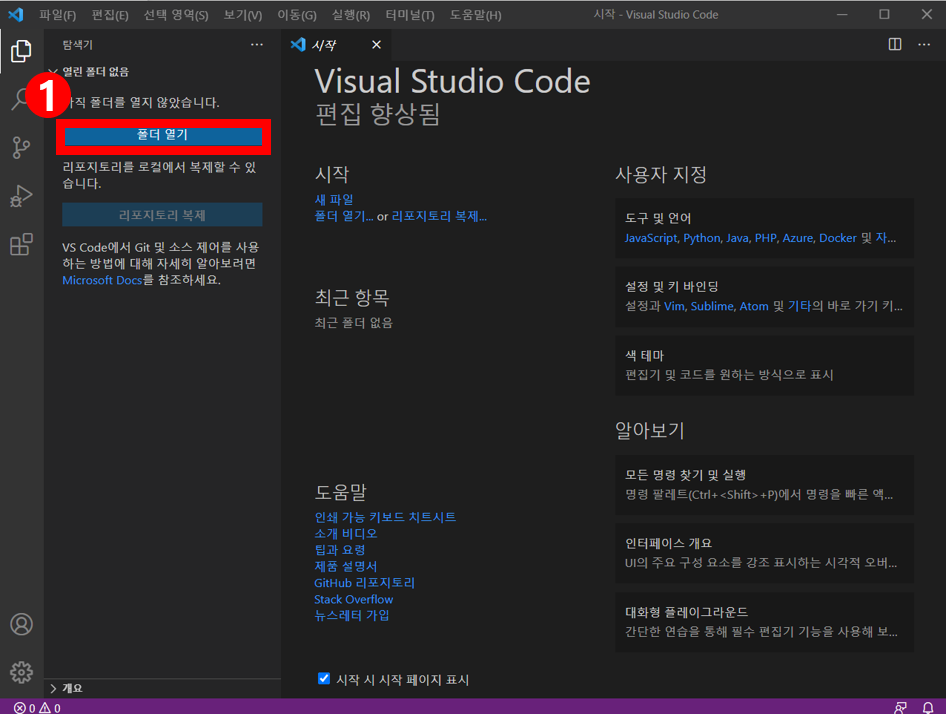Click the 폴더 열기... link on welcome page
Viewport: 946px width, 714px height.
point(344,216)
